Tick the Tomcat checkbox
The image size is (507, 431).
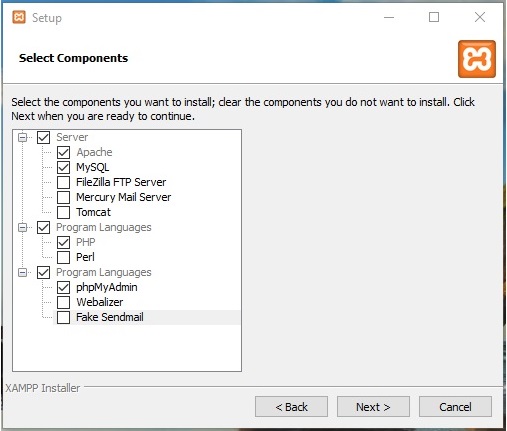pyautogui.click(x=63, y=212)
